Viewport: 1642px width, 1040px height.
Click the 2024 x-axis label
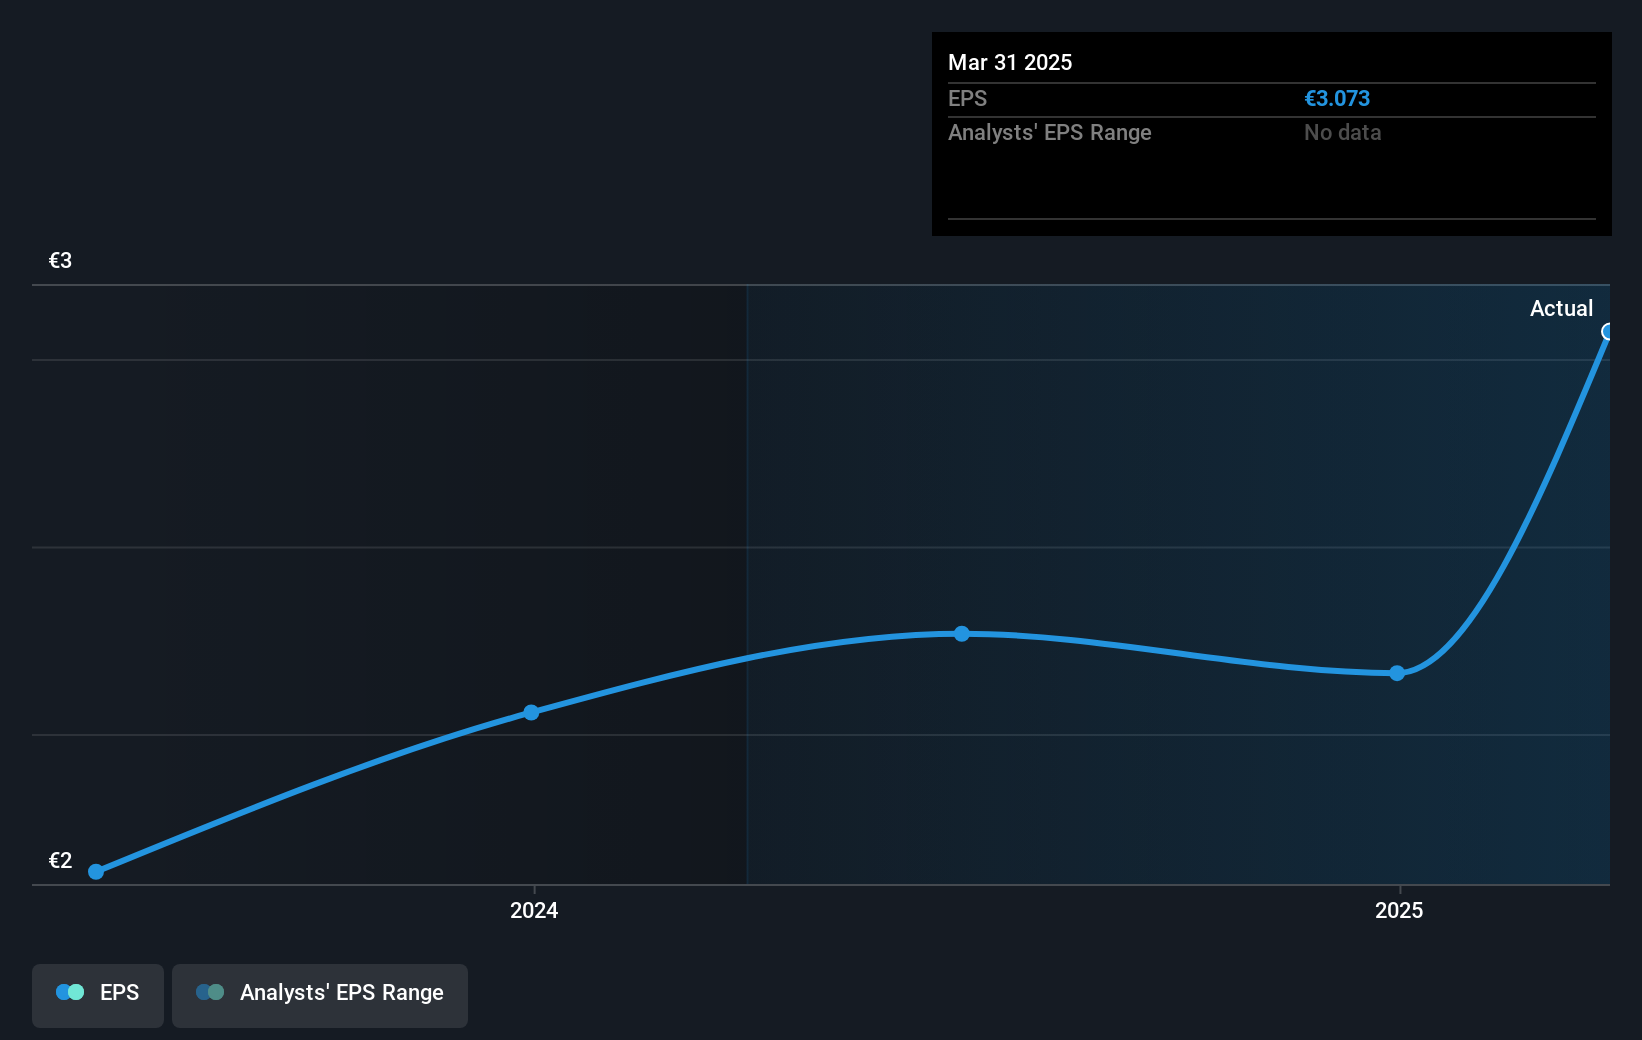pyautogui.click(x=534, y=910)
